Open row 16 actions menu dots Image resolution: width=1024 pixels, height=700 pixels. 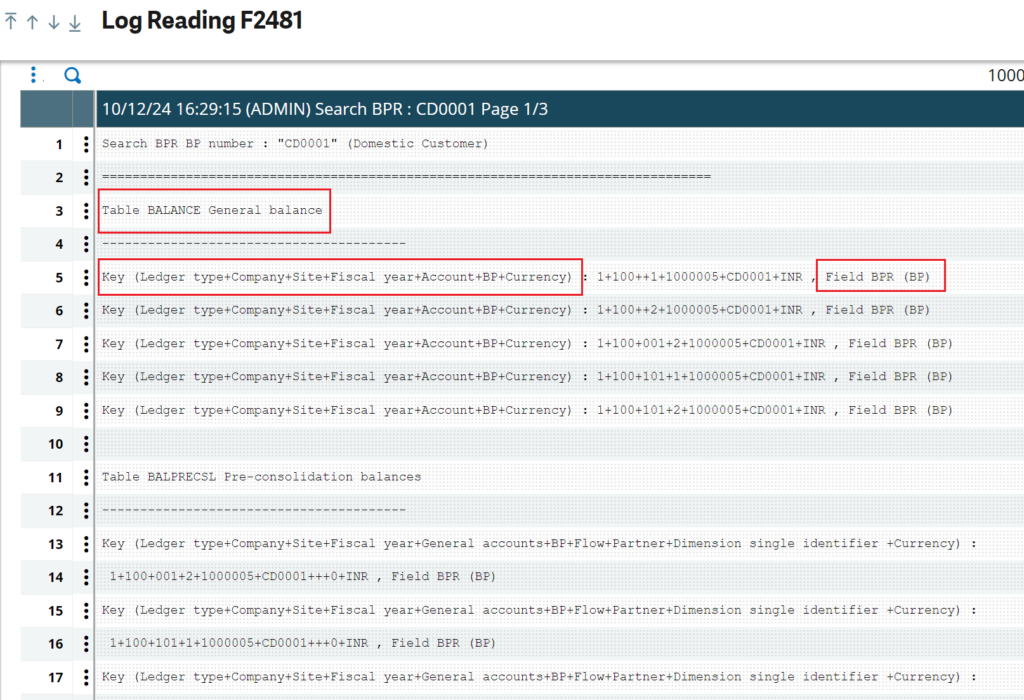[x=86, y=643]
